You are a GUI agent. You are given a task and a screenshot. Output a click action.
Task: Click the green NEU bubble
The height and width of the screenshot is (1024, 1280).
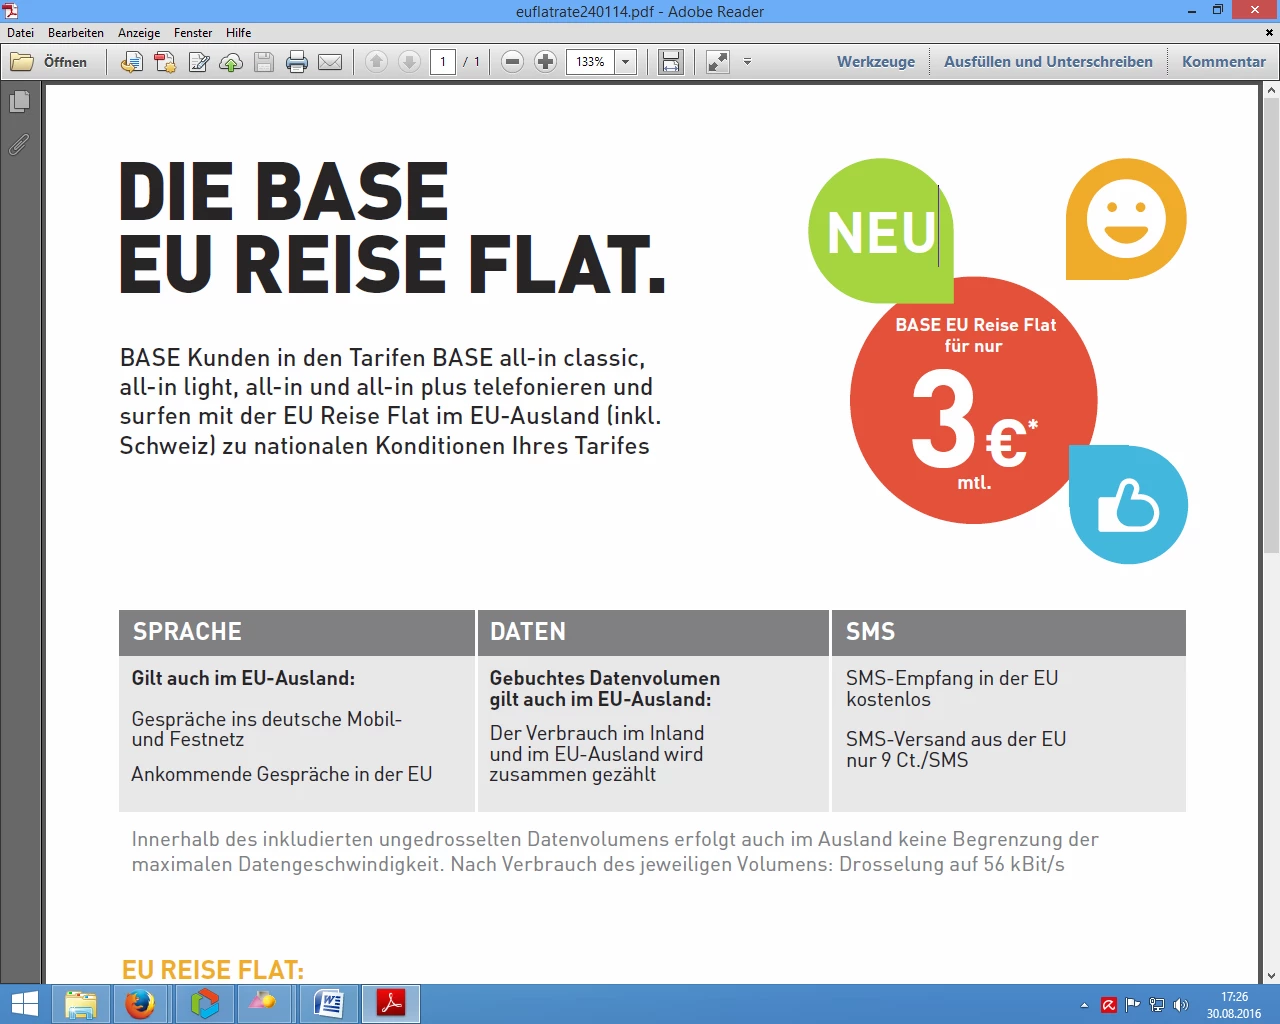coord(881,231)
